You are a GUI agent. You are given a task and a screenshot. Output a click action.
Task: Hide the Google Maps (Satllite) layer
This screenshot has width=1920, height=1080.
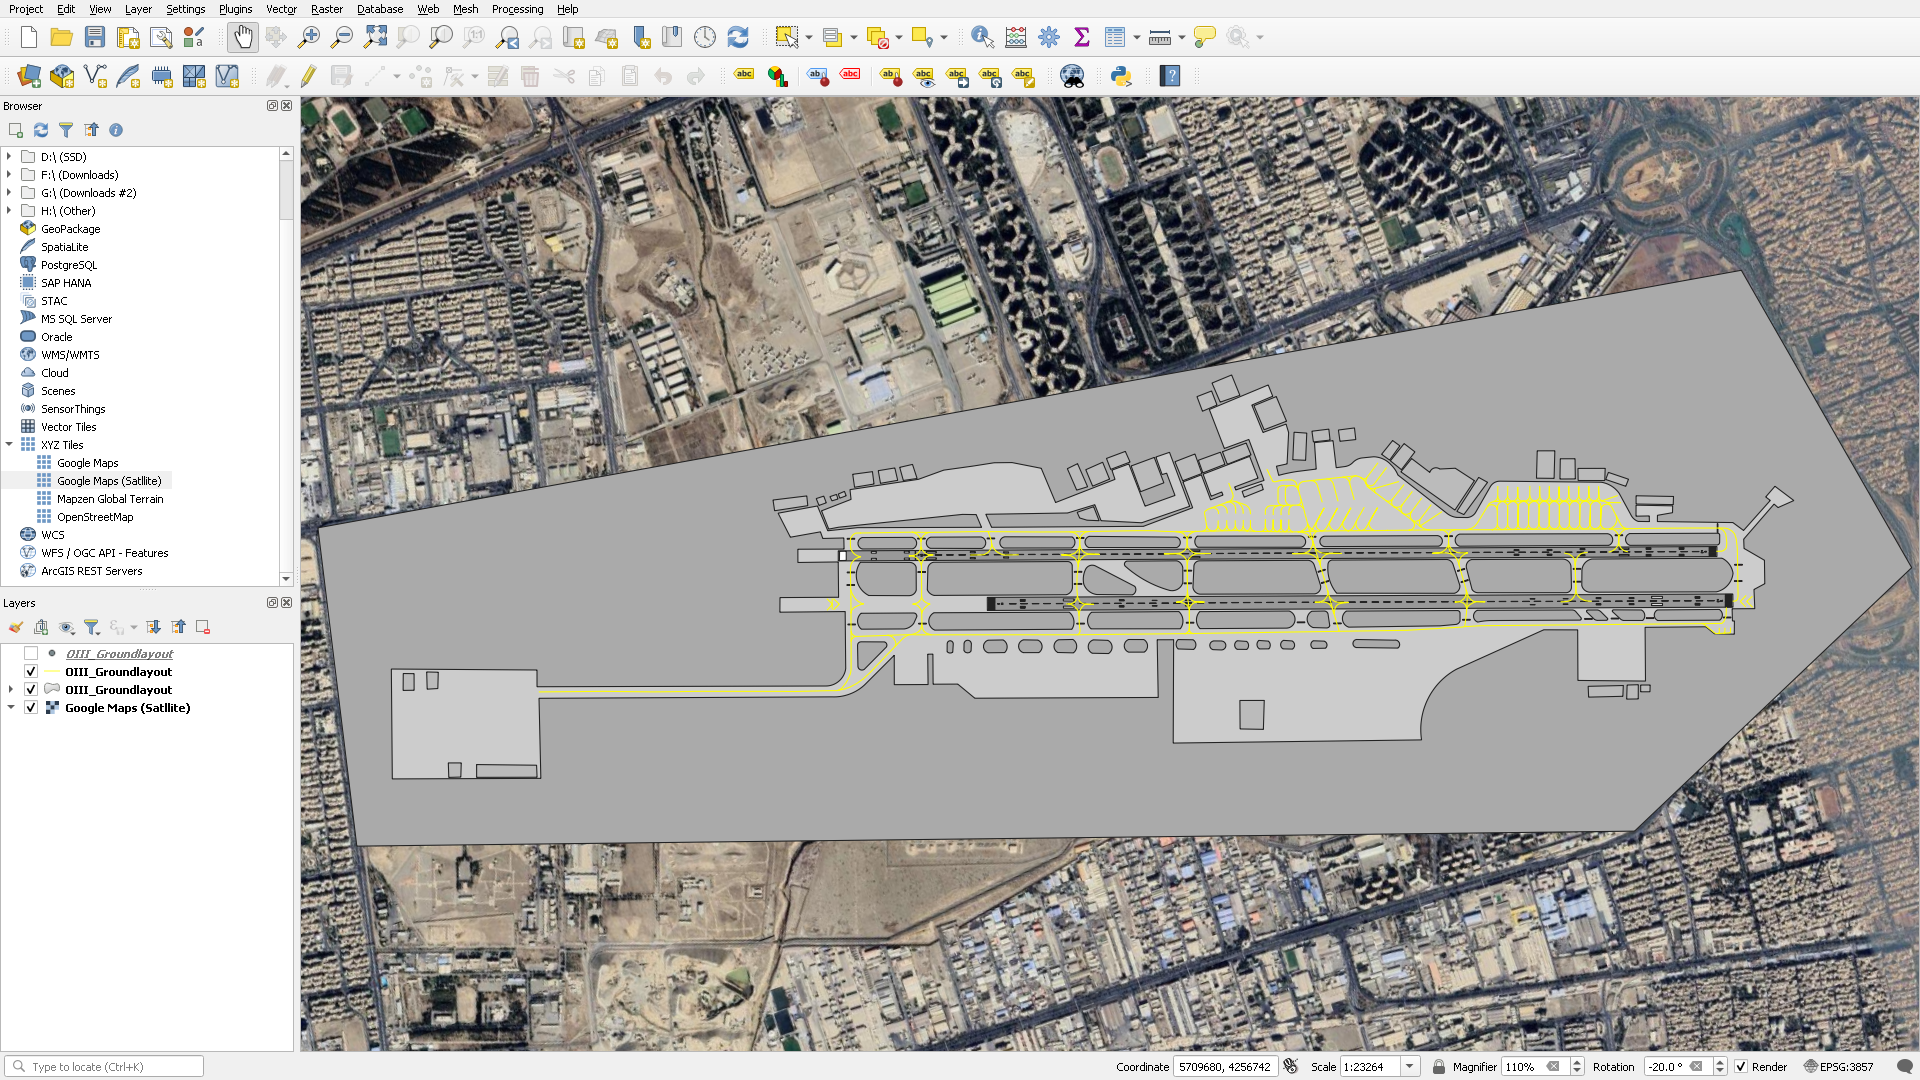tap(31, 708)
